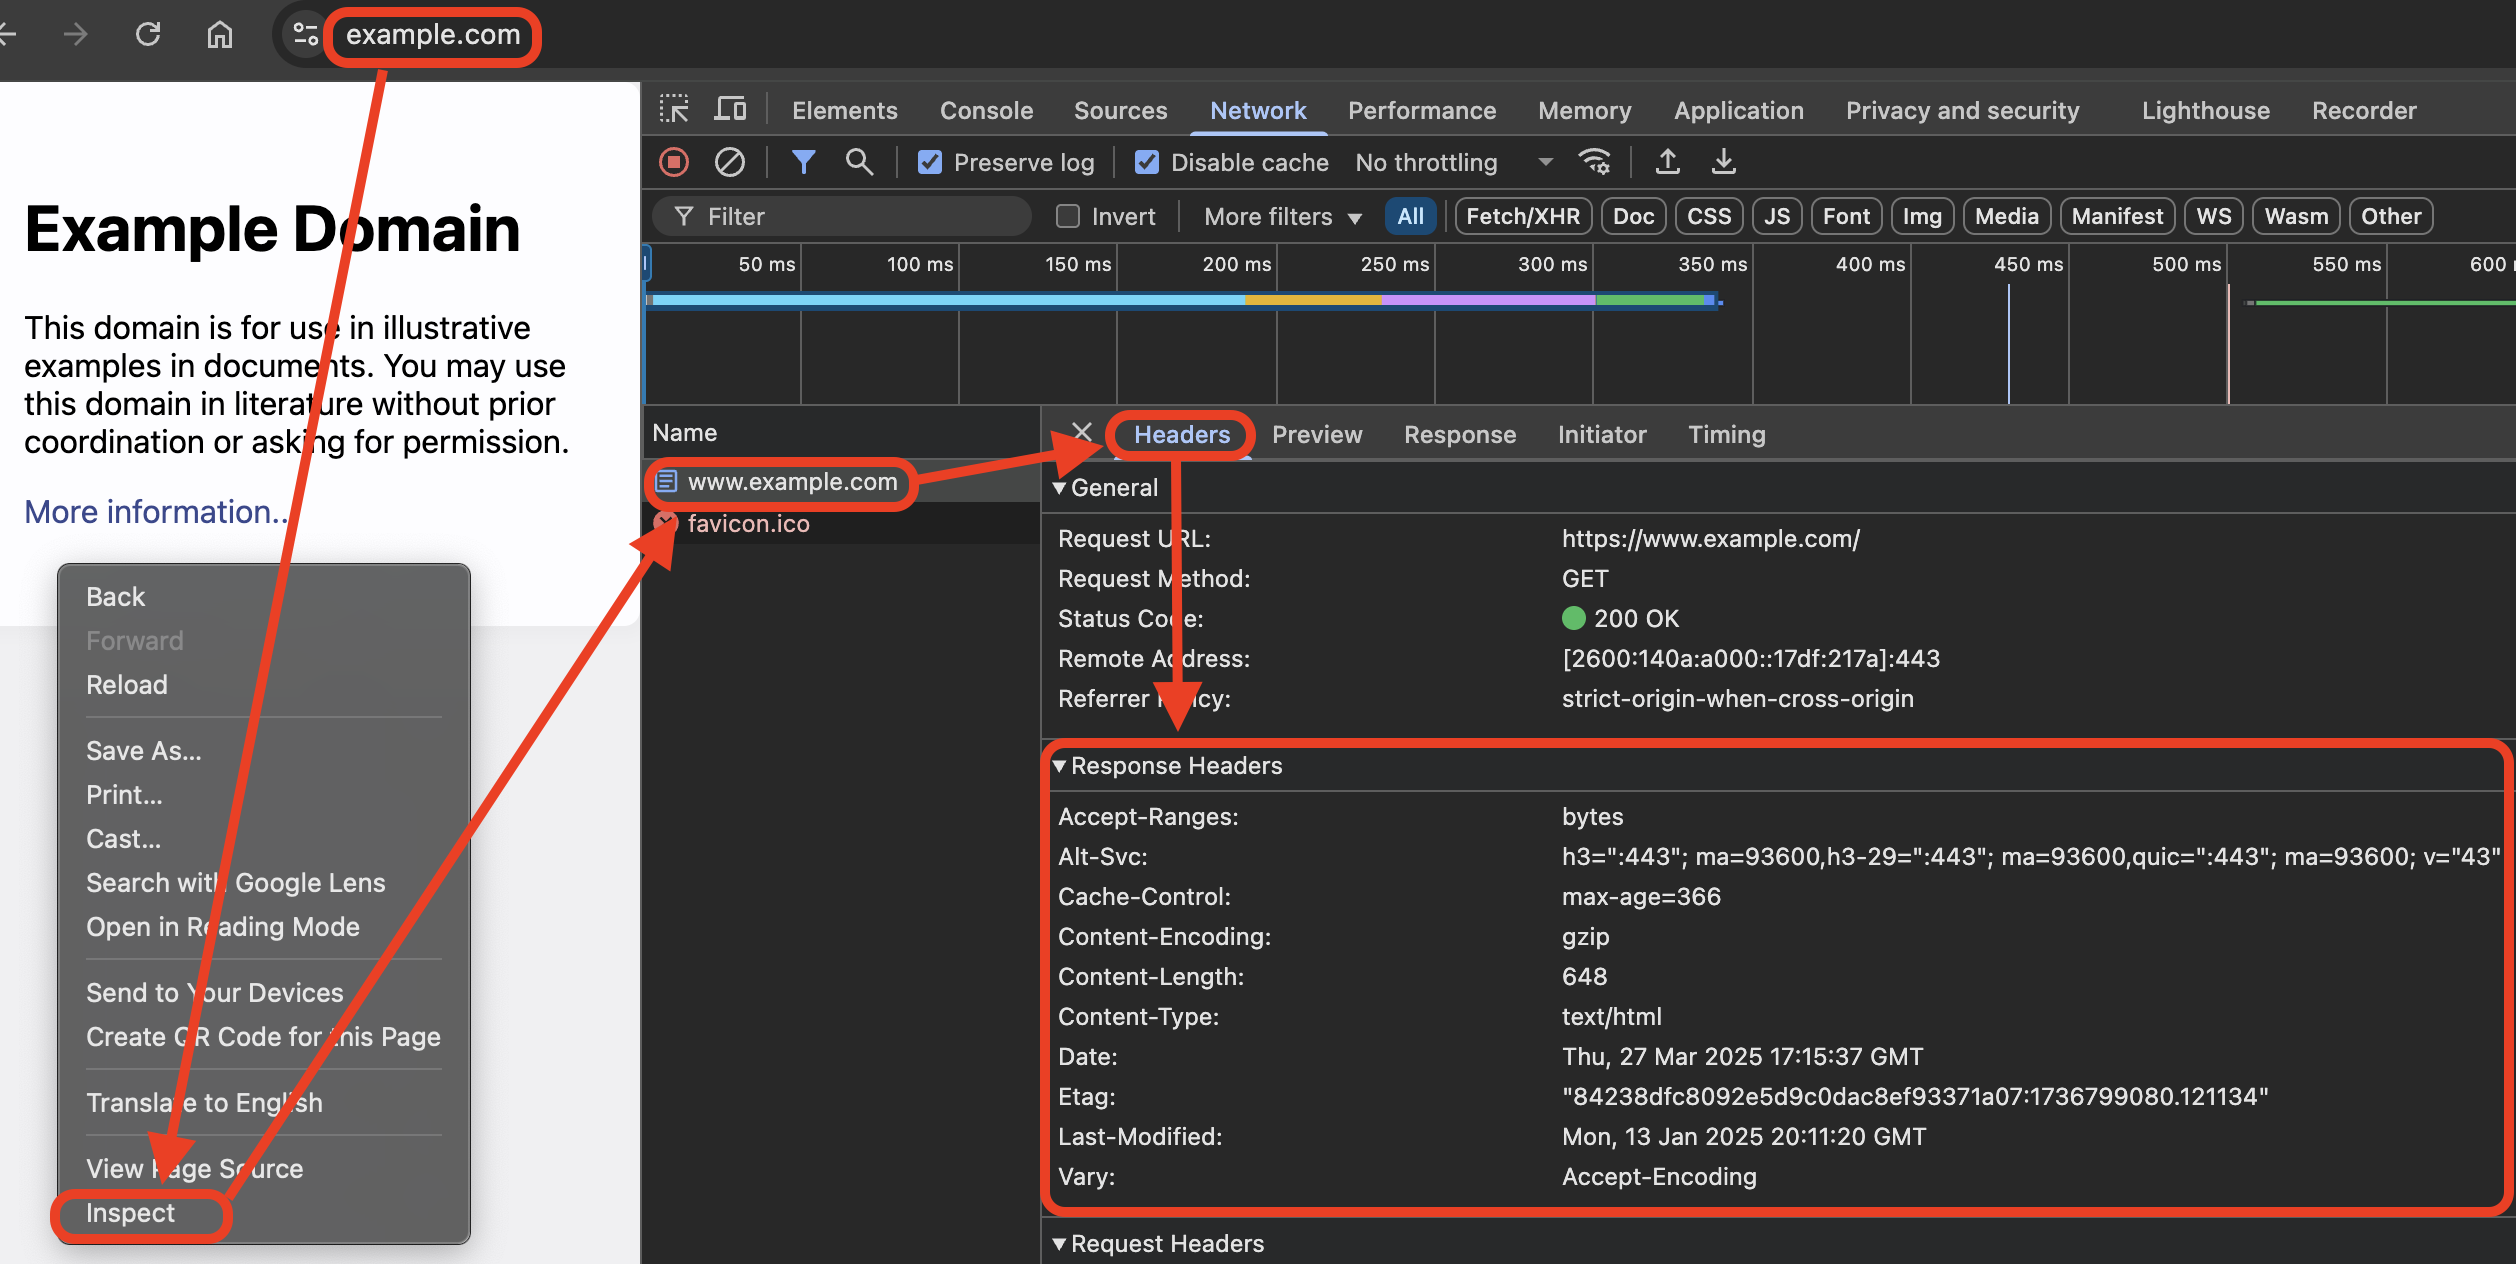Screen dimensions: 2516x1264
Task: Click the browser forward arrow
Action: point(75,35)
